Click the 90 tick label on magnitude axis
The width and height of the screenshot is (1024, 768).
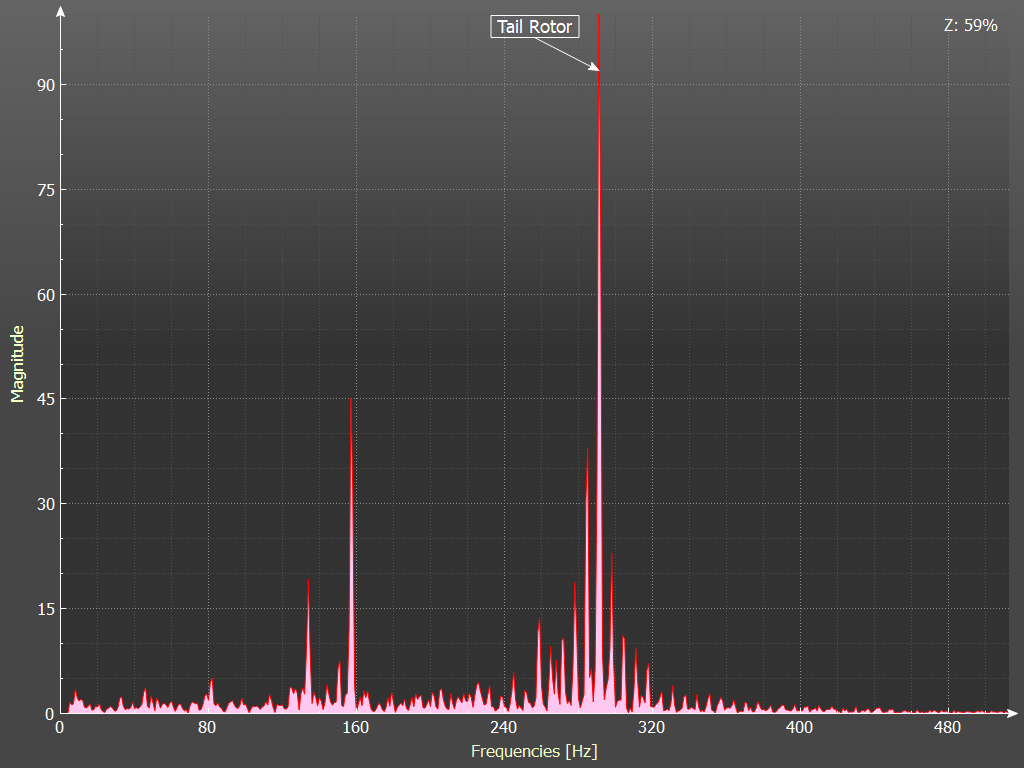(43, 85)
